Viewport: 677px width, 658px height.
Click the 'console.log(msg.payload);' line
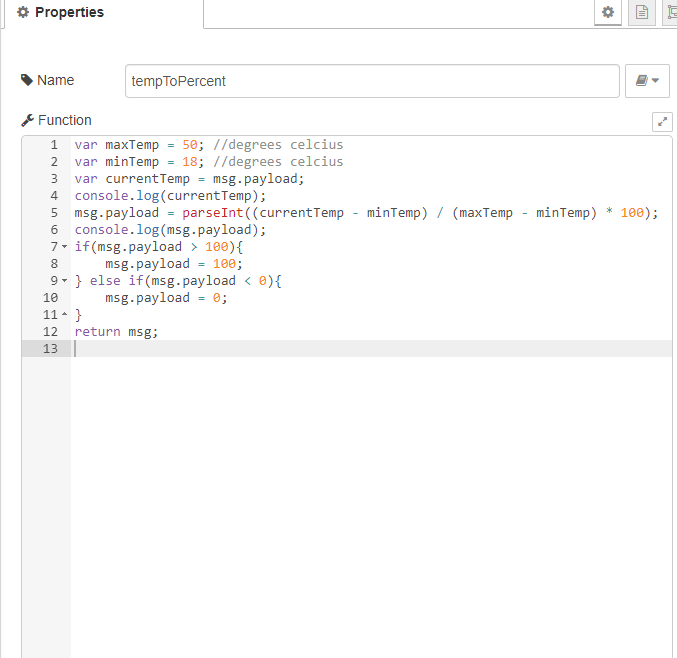coord(170,230)
